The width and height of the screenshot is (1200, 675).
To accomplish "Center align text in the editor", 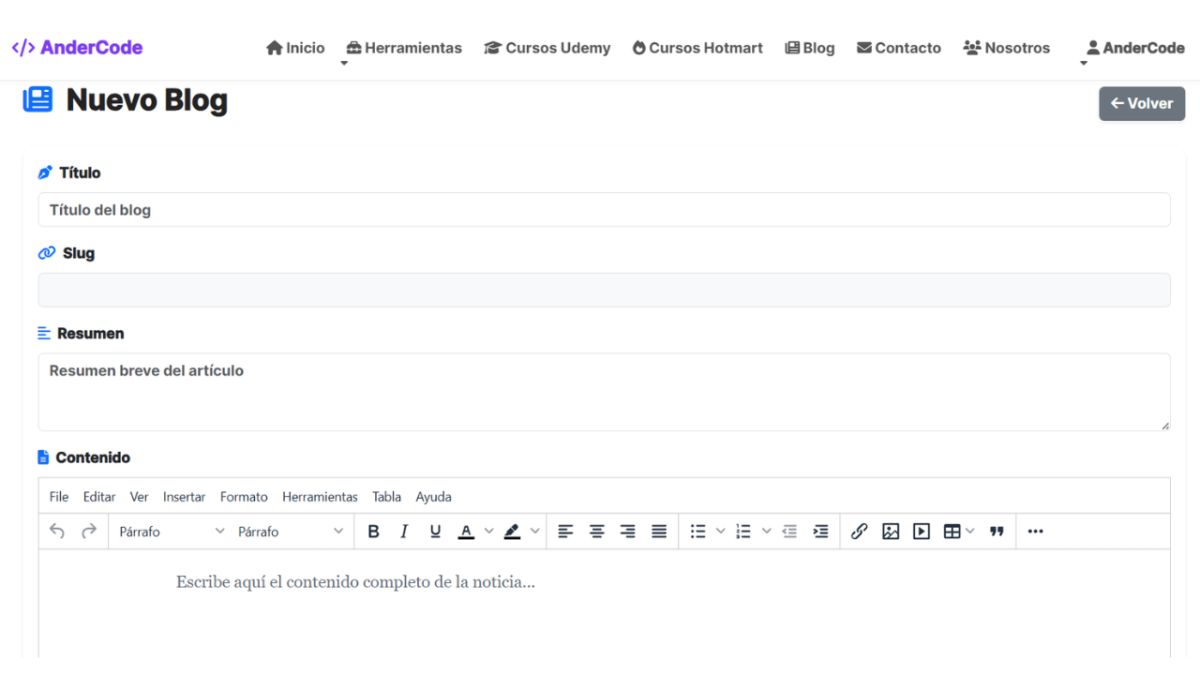I will click(x=597, y=532).
